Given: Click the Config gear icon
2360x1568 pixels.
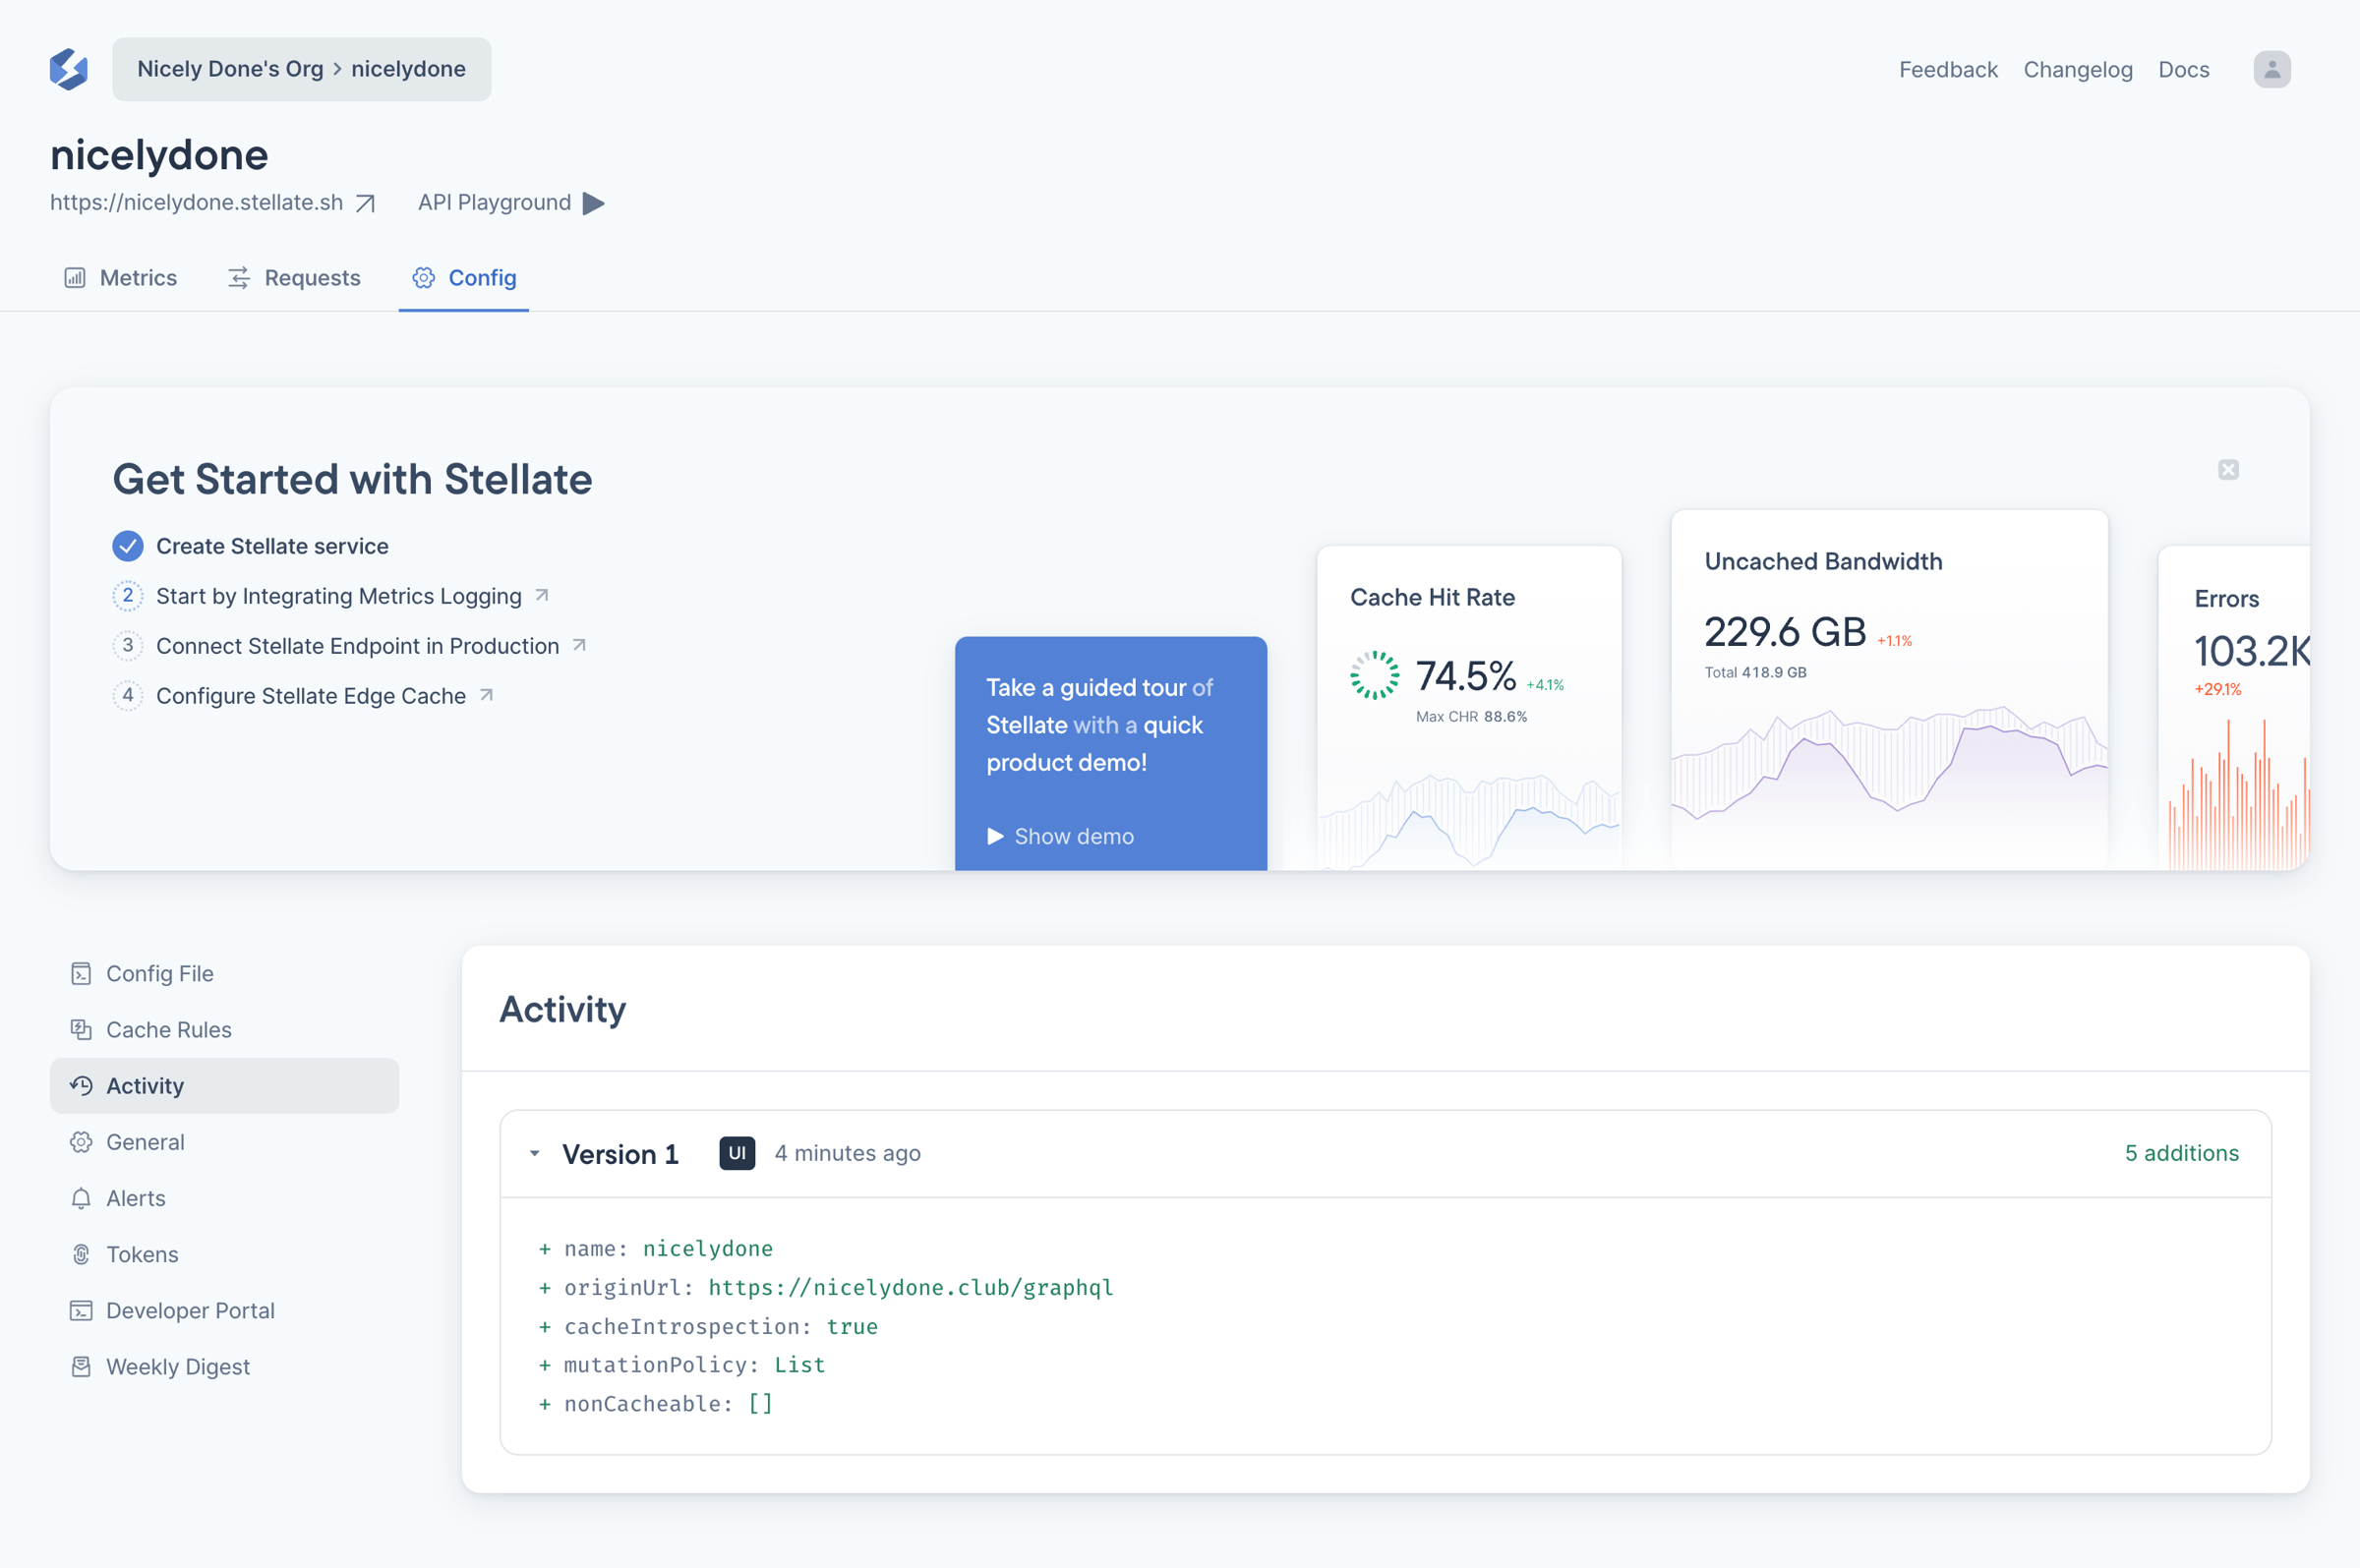Looking at the screenshot, I should [424, 278].
